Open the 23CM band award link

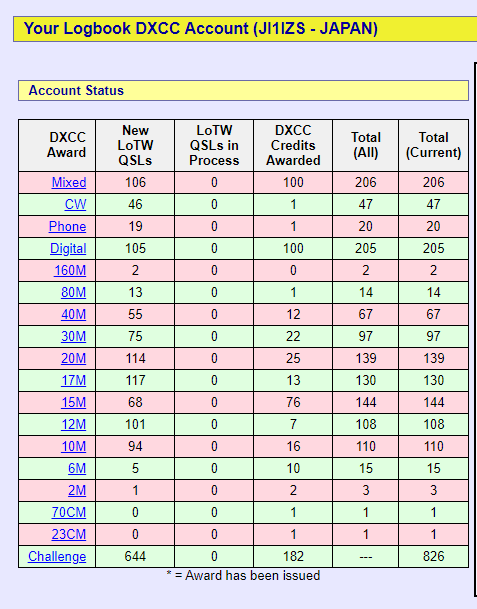[x=69, y=534]
